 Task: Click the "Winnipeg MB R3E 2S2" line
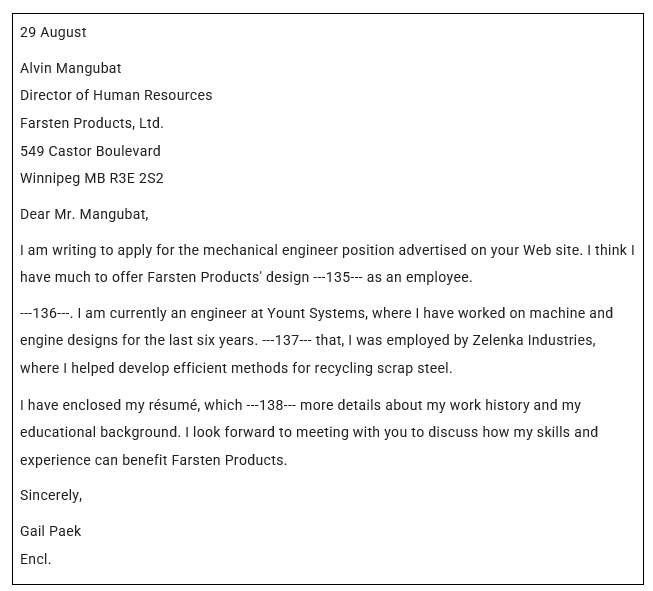[x=92, y=178]
